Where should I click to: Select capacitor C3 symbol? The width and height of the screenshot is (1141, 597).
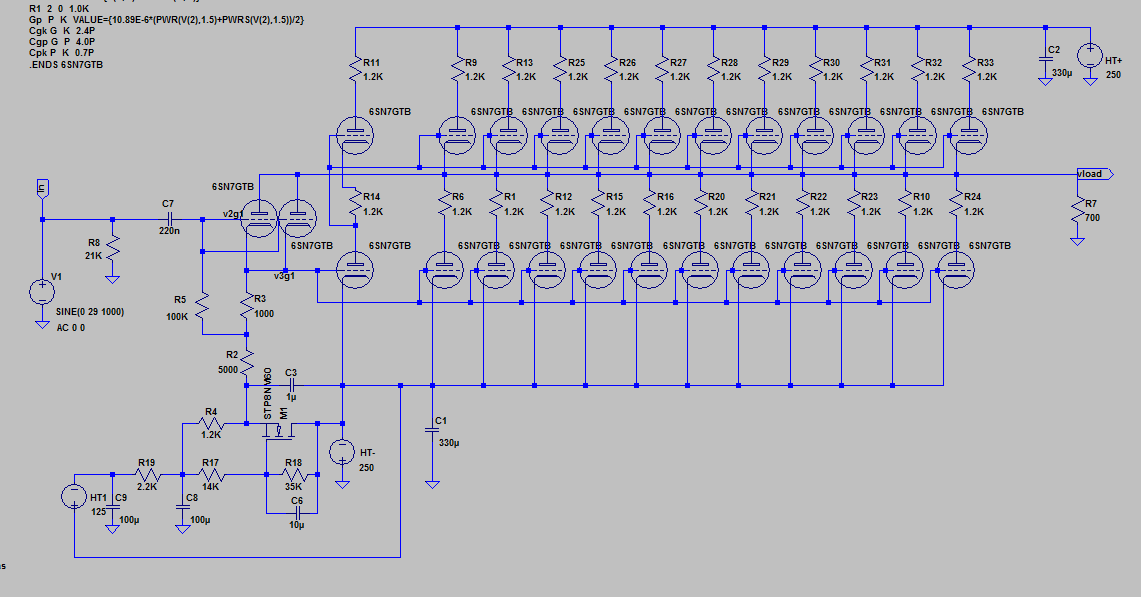[x=291, y=385]
